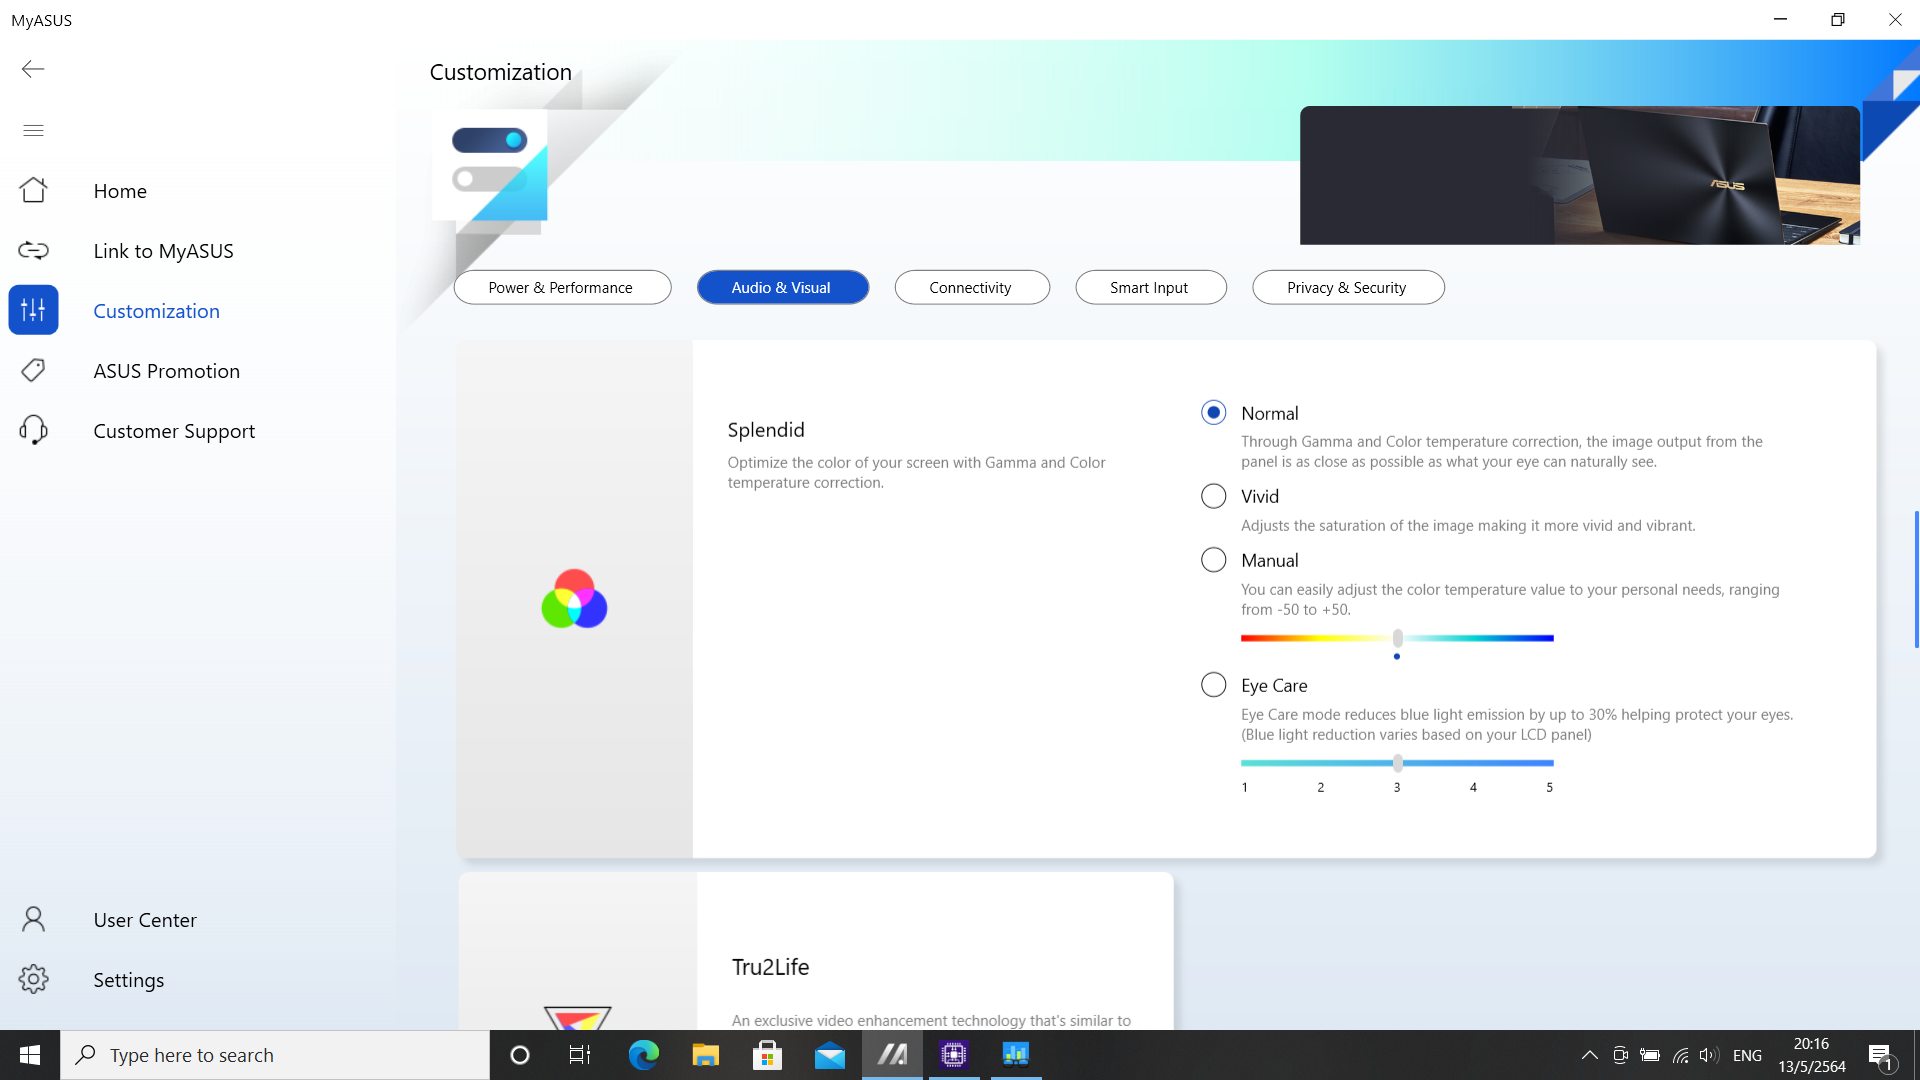Screen dimensions: 1920x1080
Task: Open ASUS Promotion page
Action: pos(166,370)
